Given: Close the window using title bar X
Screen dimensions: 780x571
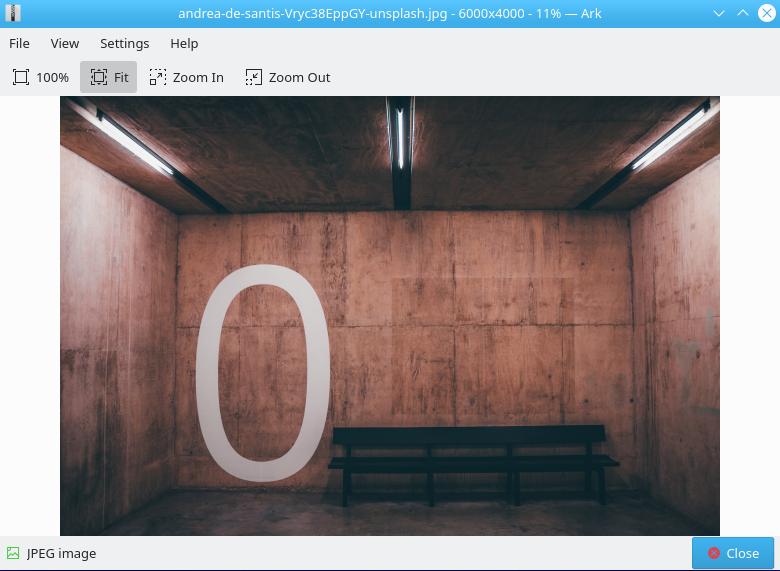Looking at the screenshot, I should tap(766, 14).
